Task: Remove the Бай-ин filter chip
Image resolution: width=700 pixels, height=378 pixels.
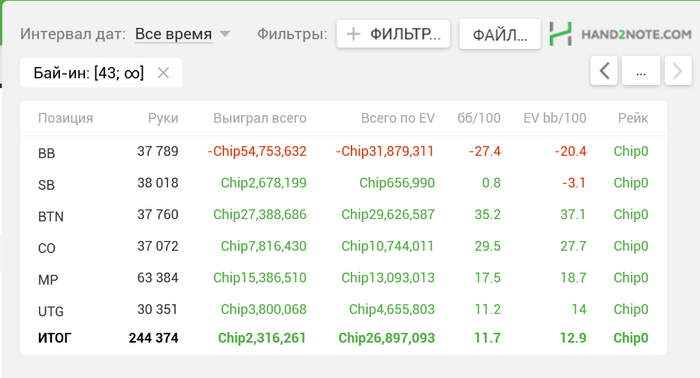Action: pos(163,73)
